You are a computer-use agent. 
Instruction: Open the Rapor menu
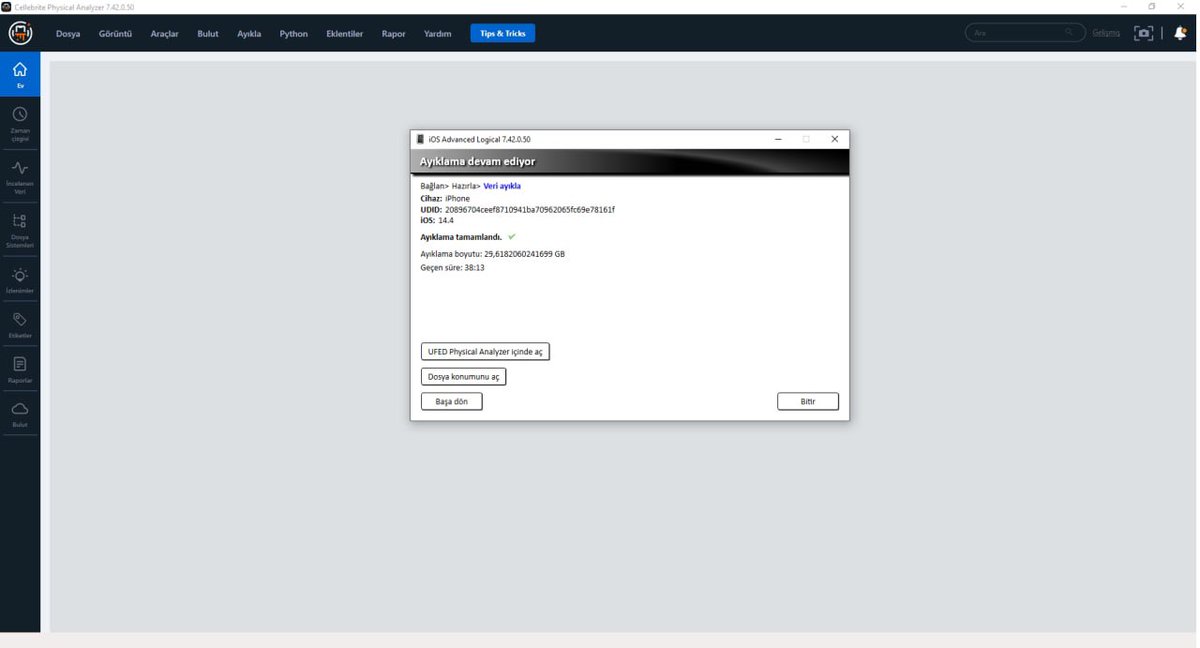click(x=393, y=33)
